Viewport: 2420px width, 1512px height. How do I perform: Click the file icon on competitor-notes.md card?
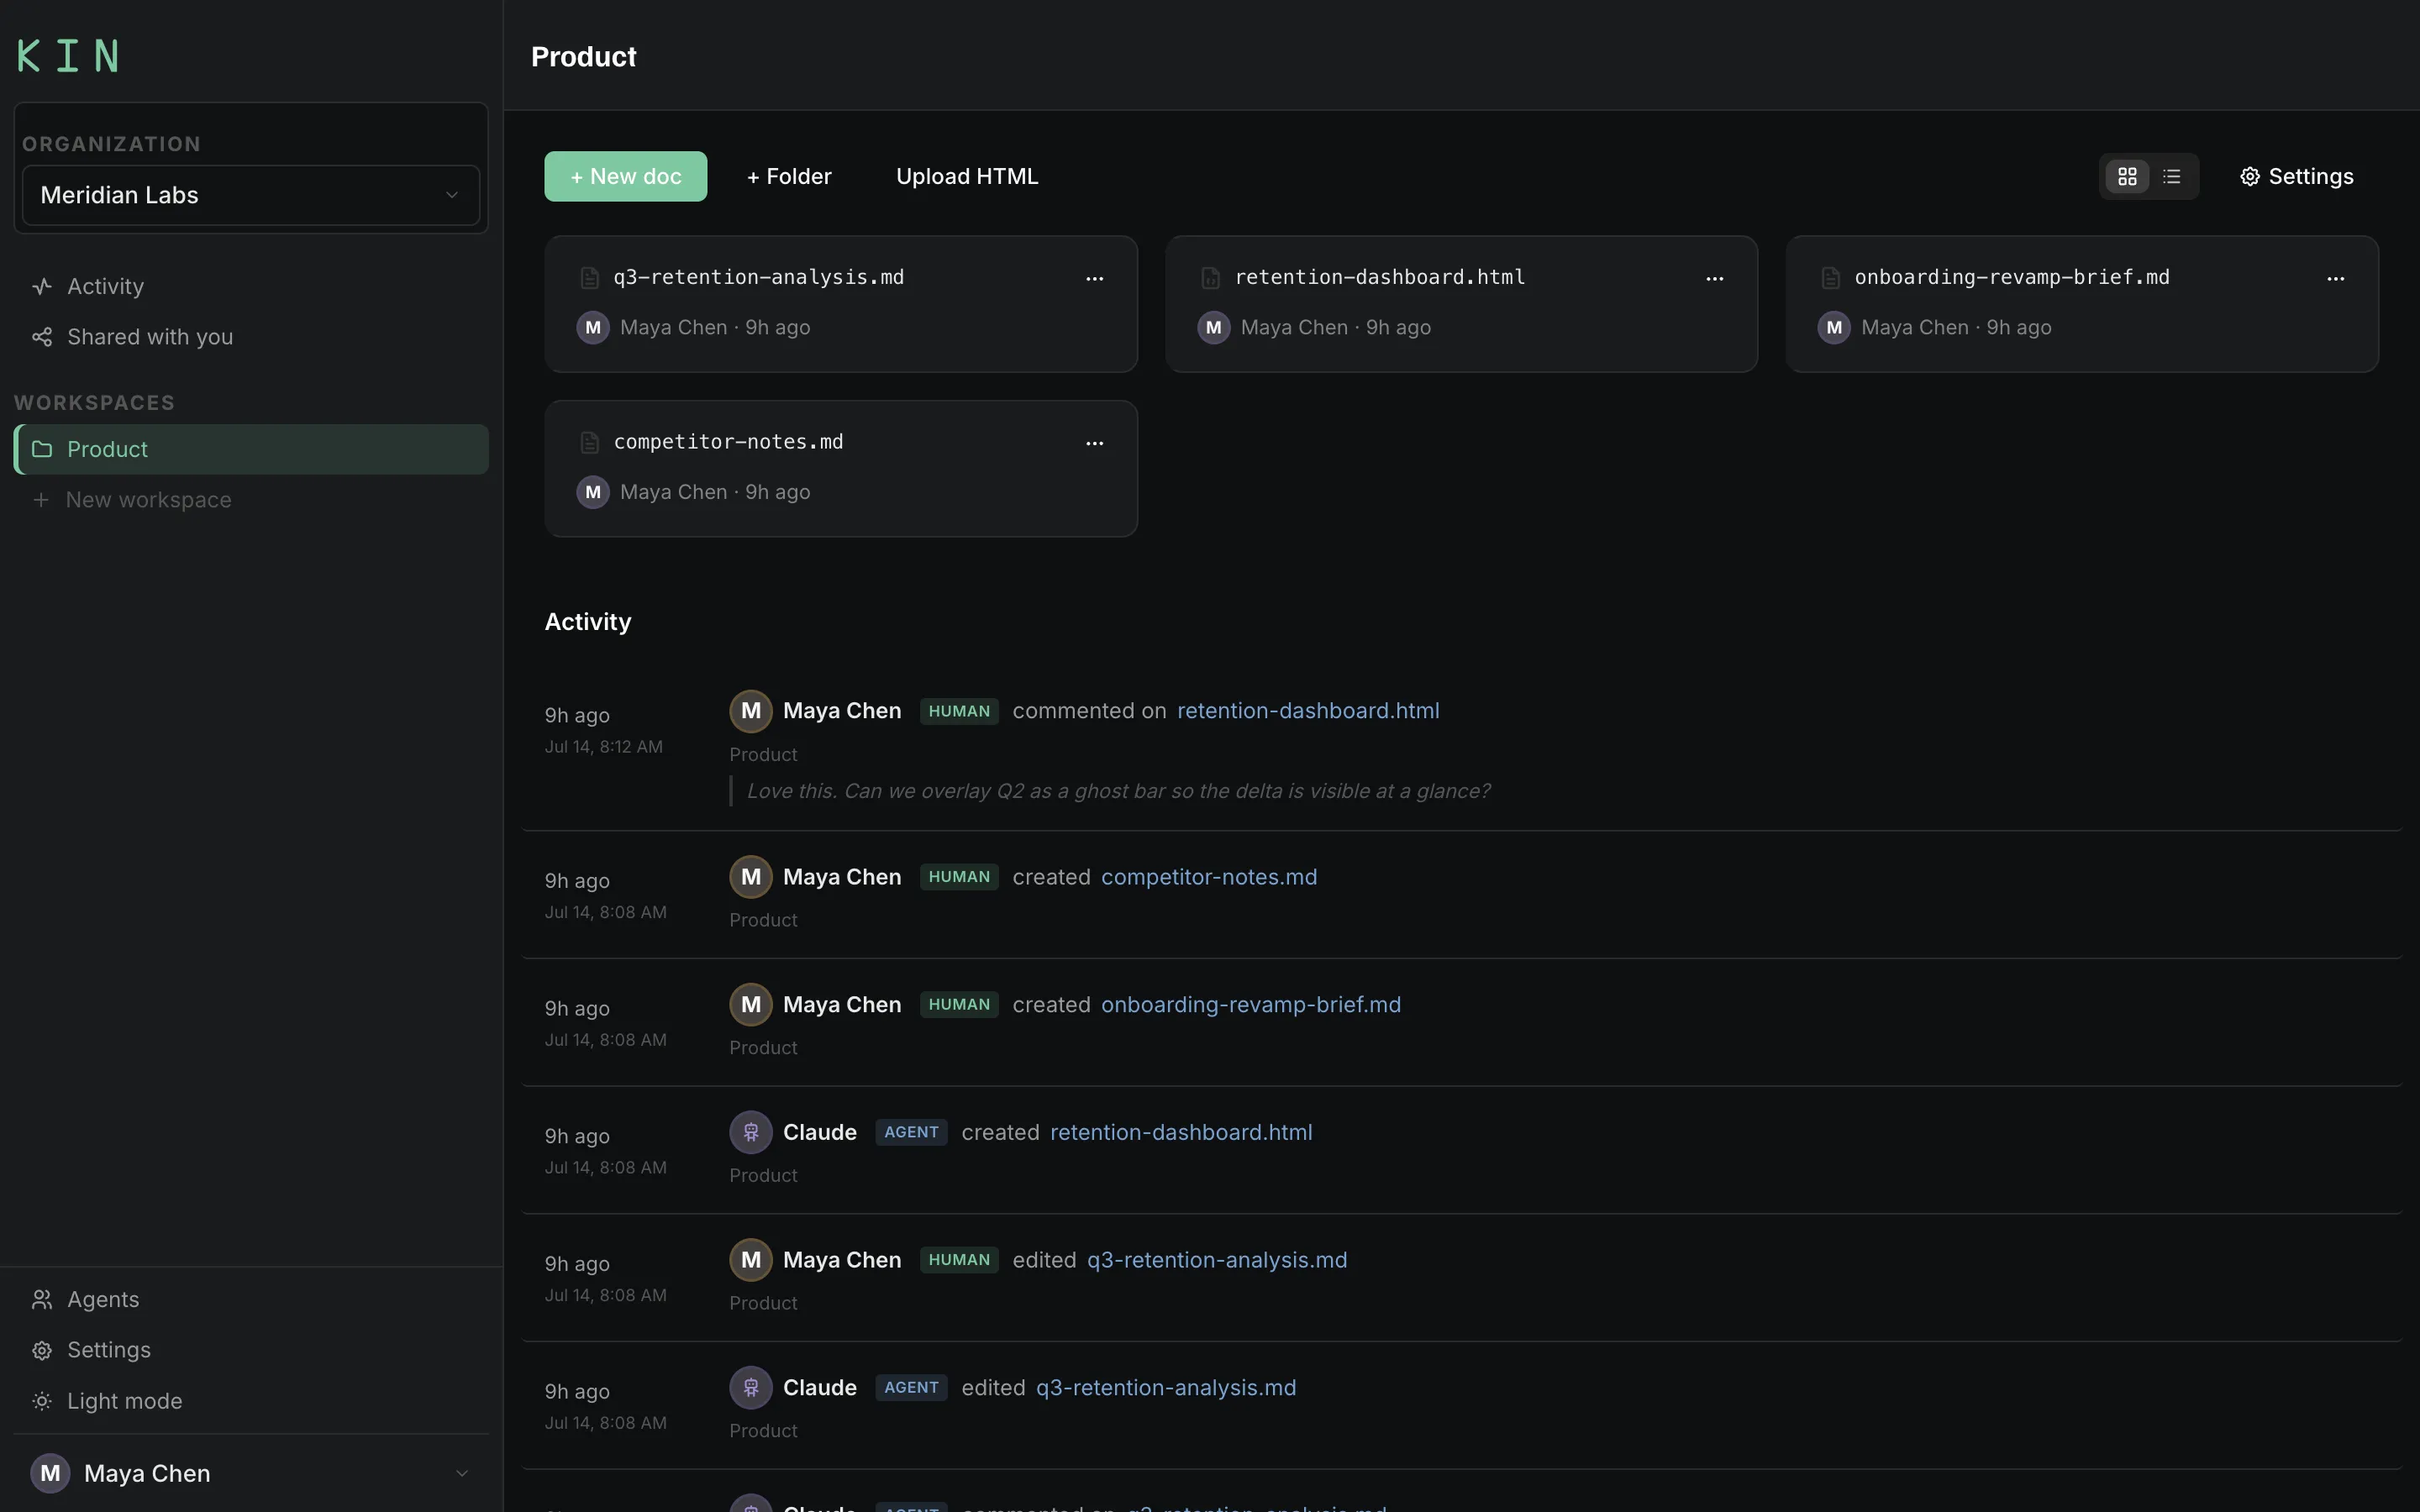(x=590, y=442)
